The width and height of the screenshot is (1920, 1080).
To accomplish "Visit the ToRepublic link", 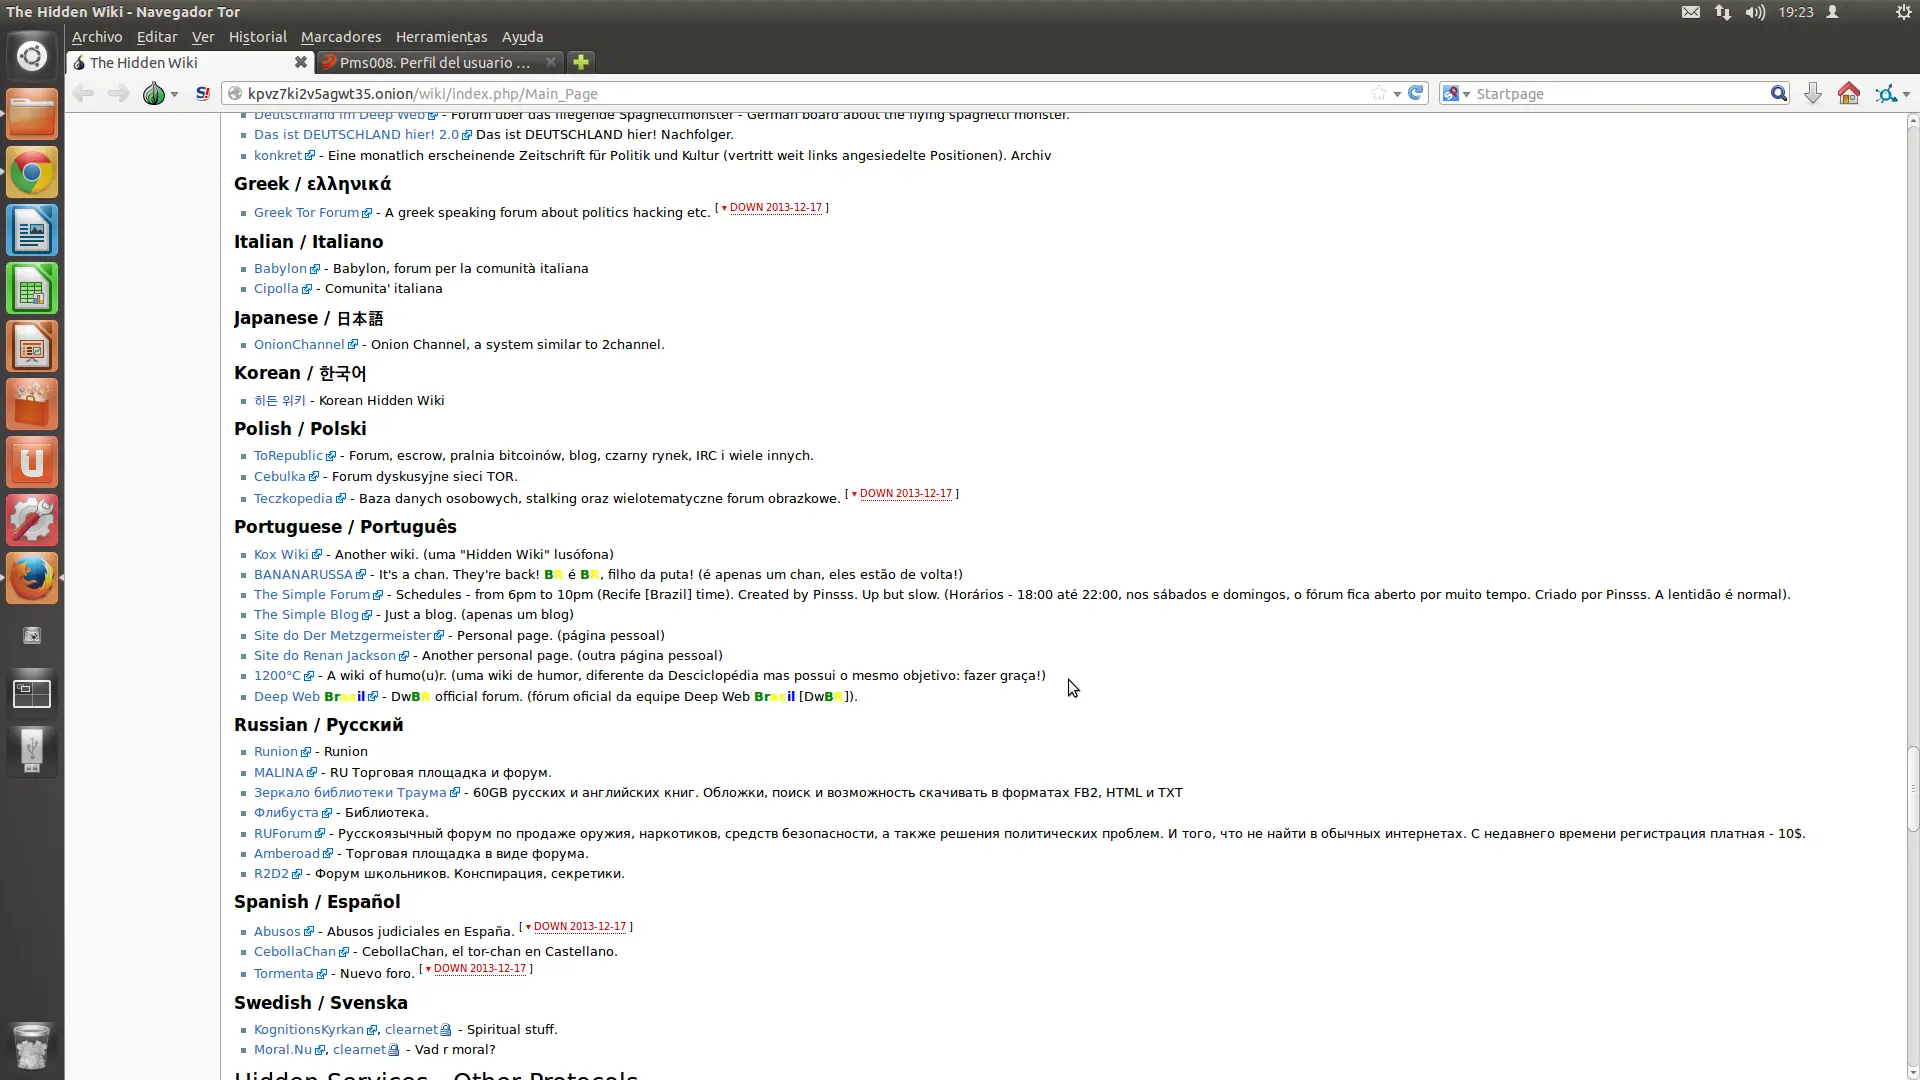I will (288, 456).
